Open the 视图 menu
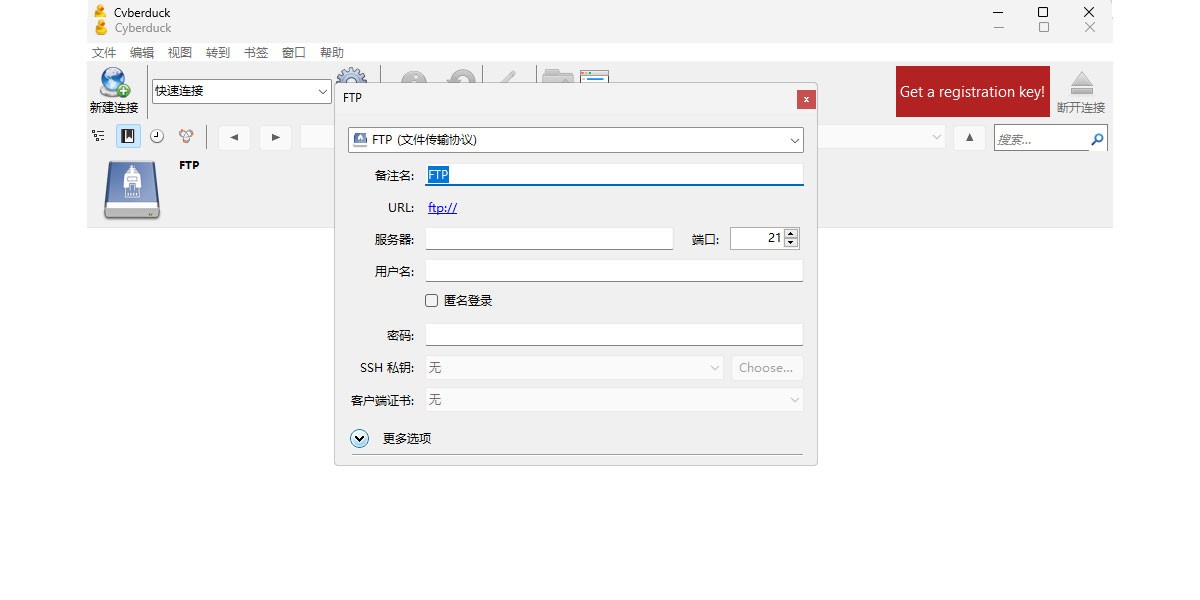The image size is (1200, 600). point(180,53)
